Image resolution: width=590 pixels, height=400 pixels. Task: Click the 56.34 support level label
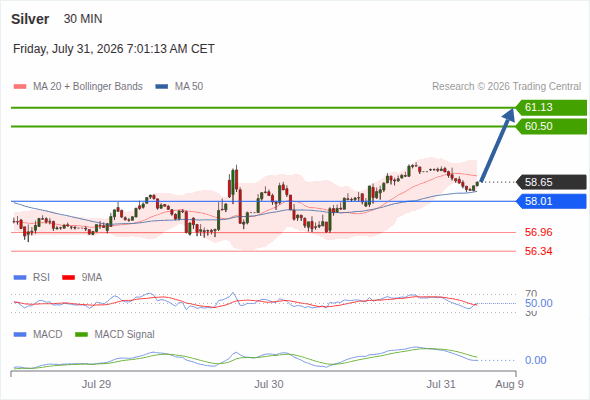(x=538, y=251)
